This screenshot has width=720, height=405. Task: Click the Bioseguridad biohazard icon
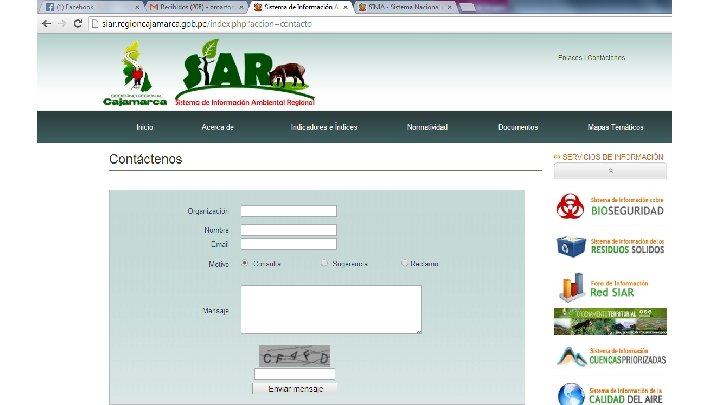pyautogui.click(x=570, y=206)
